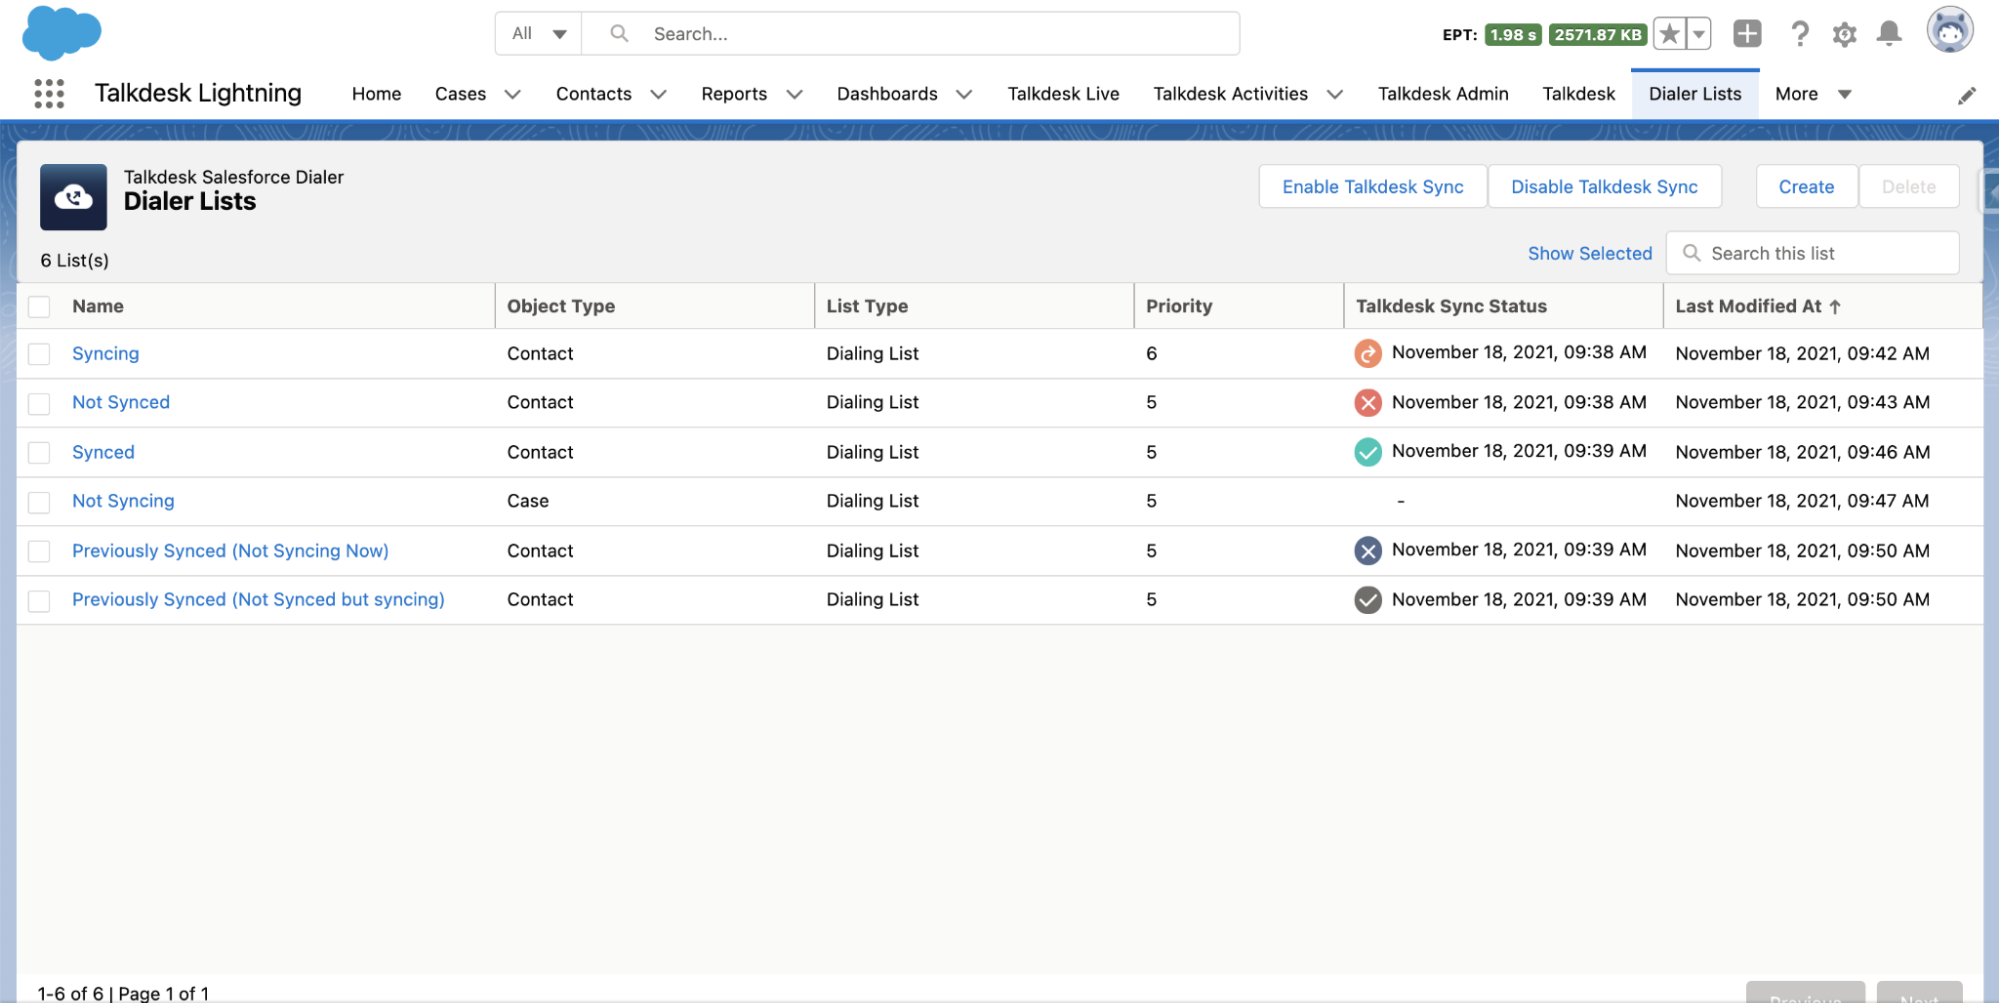Open the Not Syncing list link

pyautogui.click(x=123, y=502)
